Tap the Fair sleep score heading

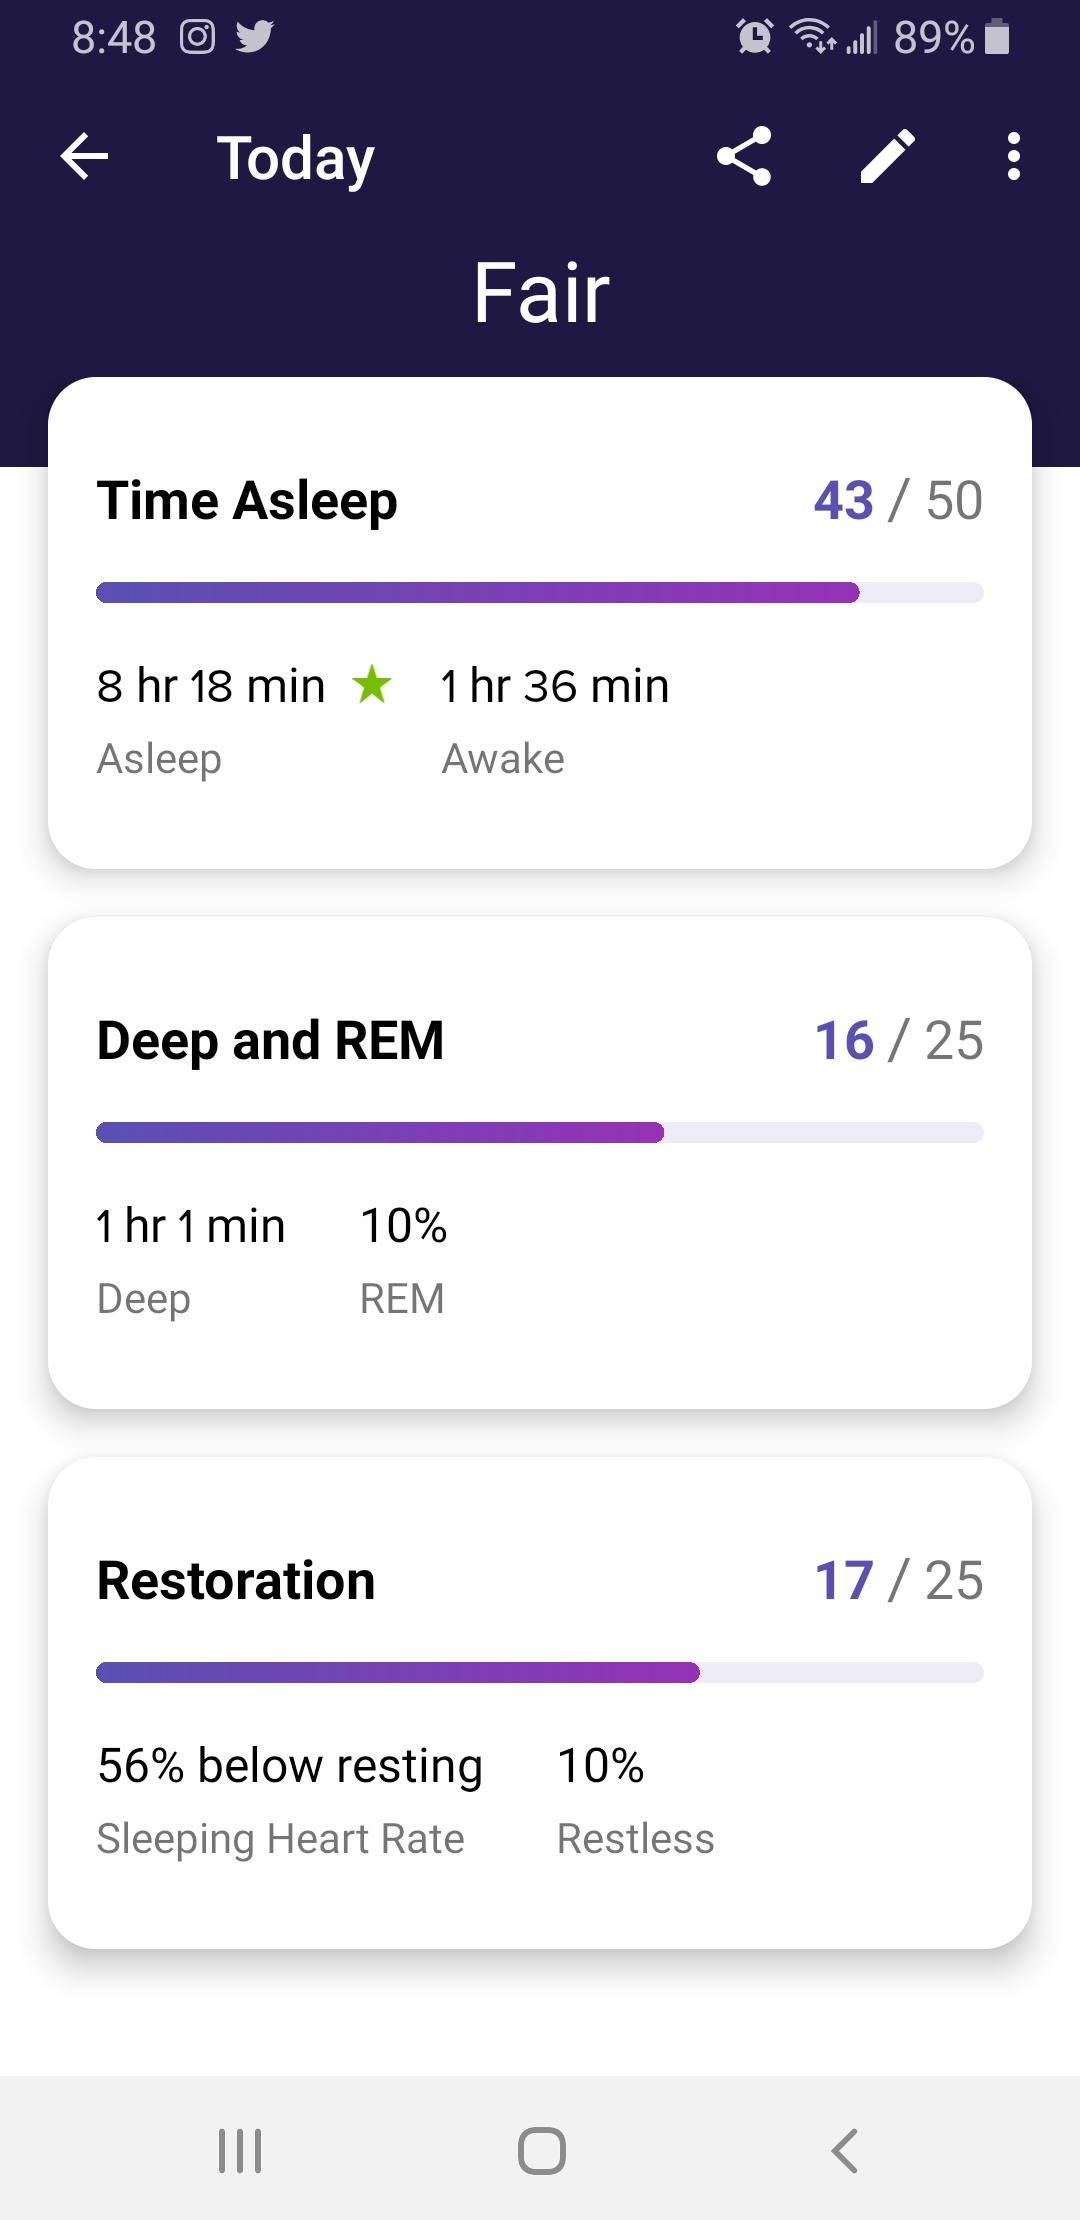pos(541,293)
